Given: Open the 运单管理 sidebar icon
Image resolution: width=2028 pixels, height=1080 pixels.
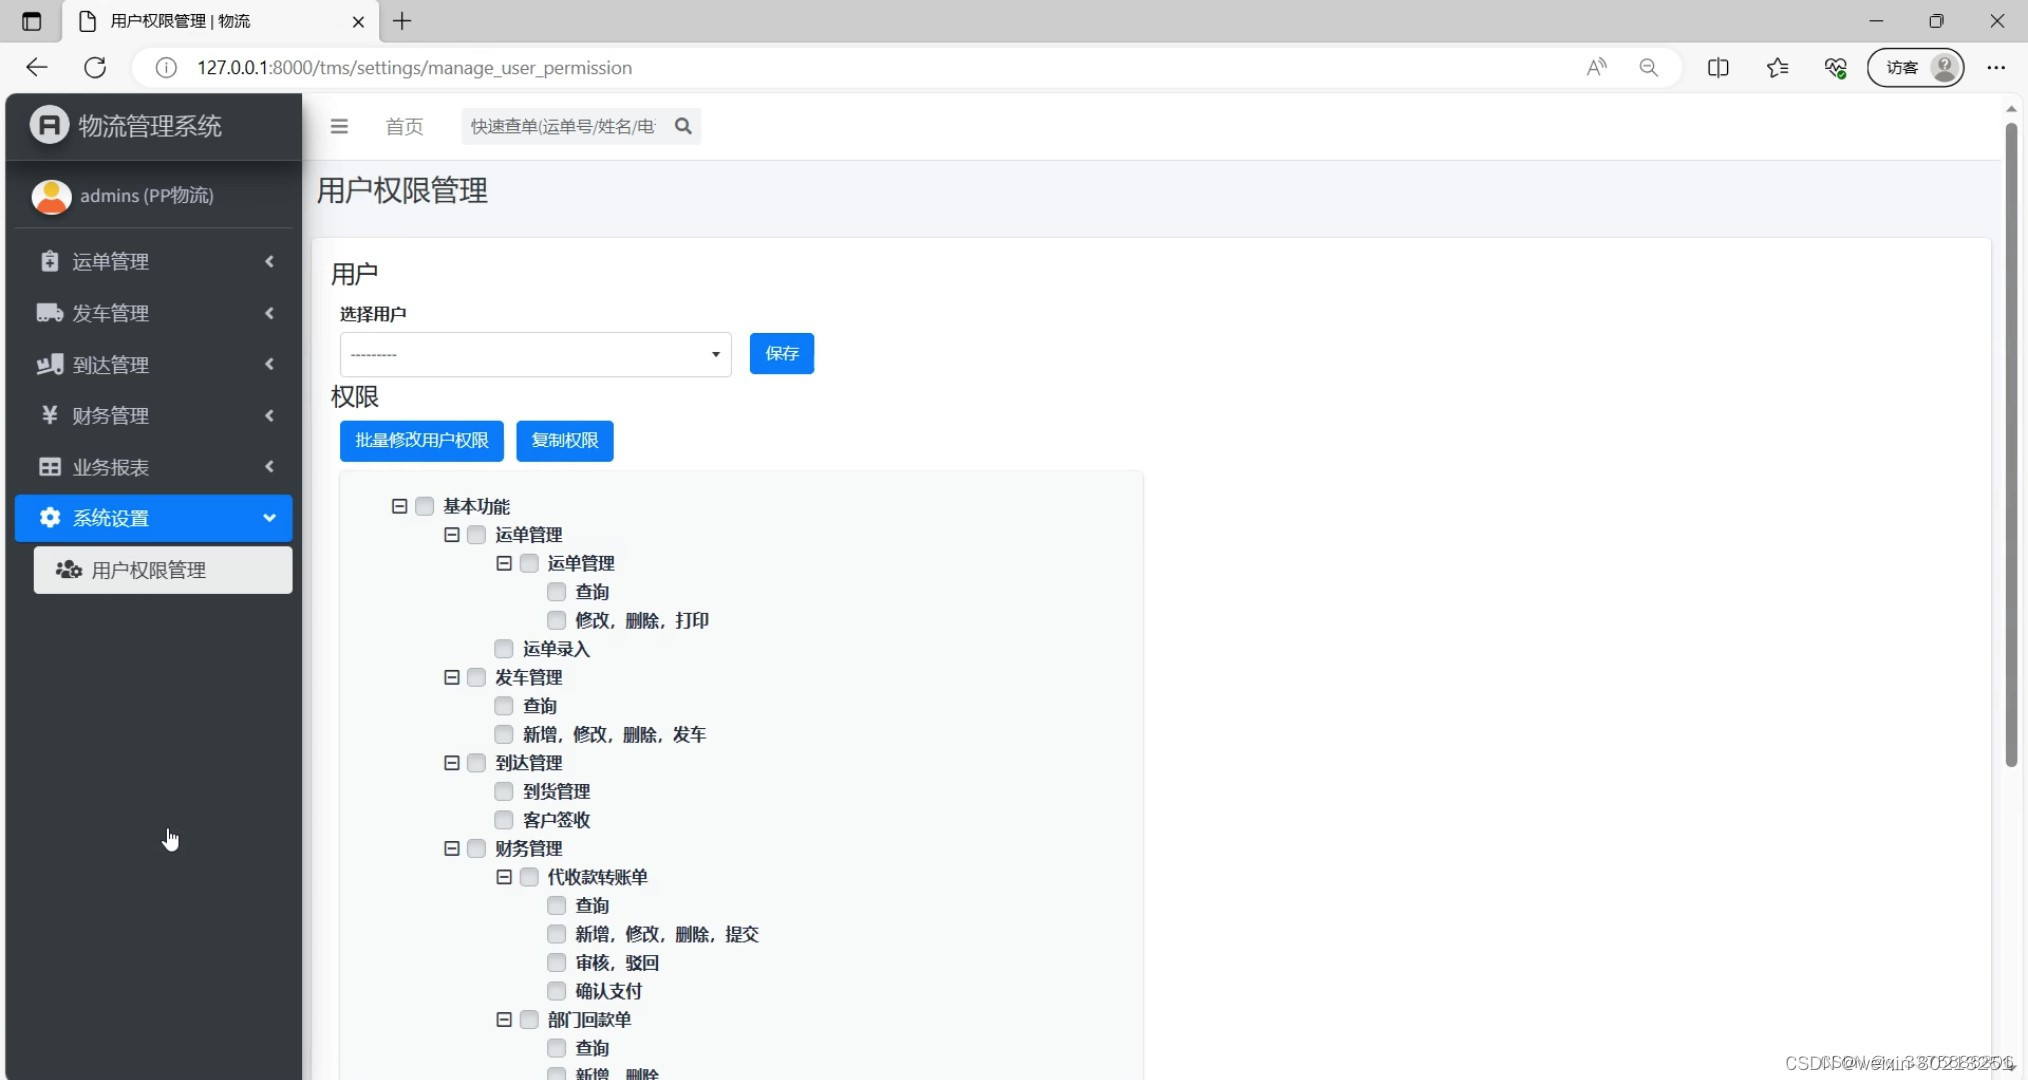Looking at the screenshot, I should tap(48, 261).
